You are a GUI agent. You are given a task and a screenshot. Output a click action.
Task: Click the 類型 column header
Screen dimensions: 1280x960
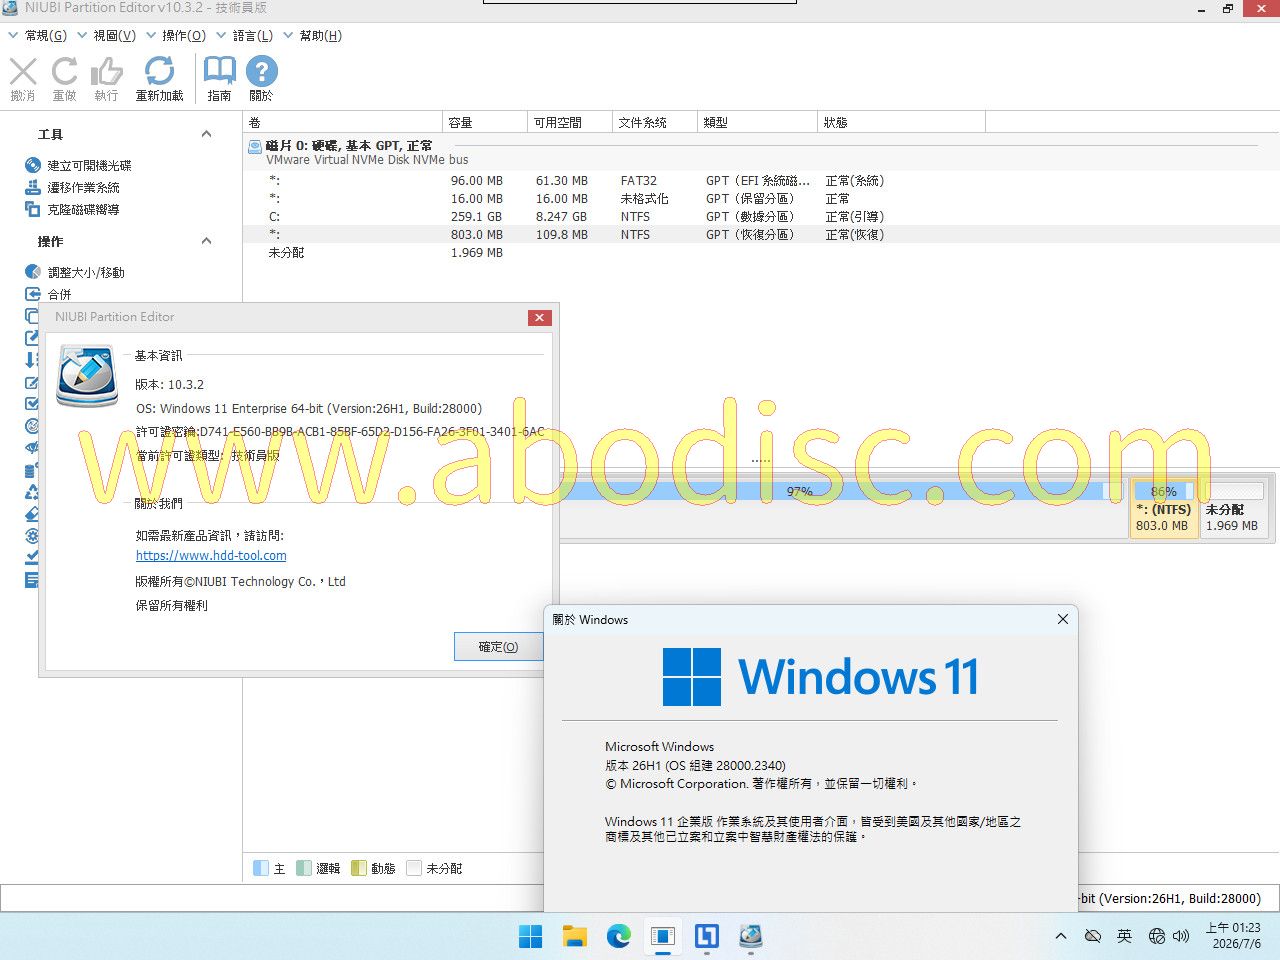tap(758, 122)
